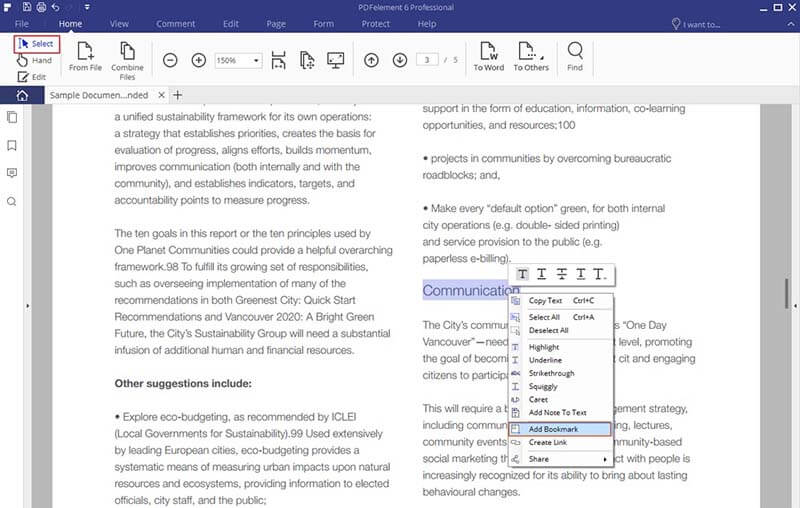Click the I want to search box
Image resolution: width=800 pixels, height=508 pixels.
pyautogui.click(x=695, y=24)
